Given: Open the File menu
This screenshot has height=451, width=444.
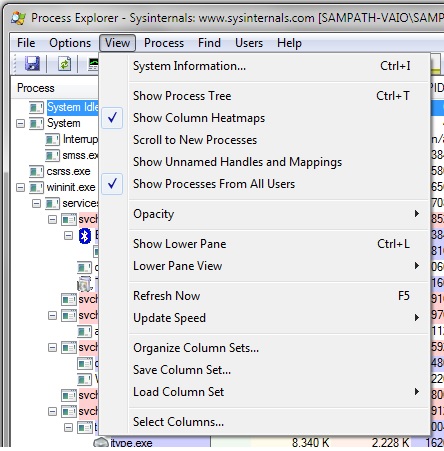Looking at the screenshot, I should [x=26, y=43].
